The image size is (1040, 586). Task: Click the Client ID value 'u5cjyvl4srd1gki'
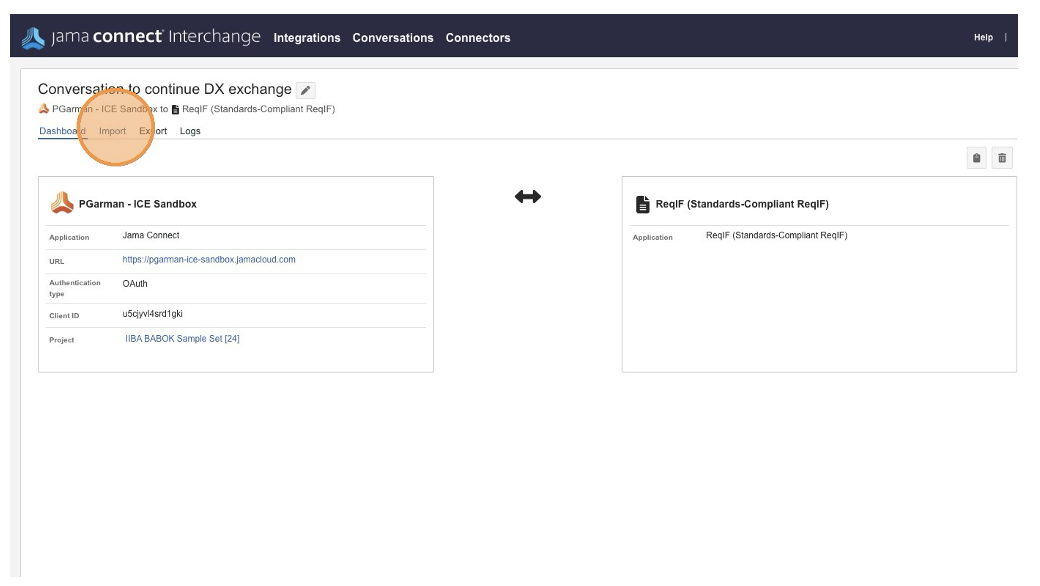153,314
